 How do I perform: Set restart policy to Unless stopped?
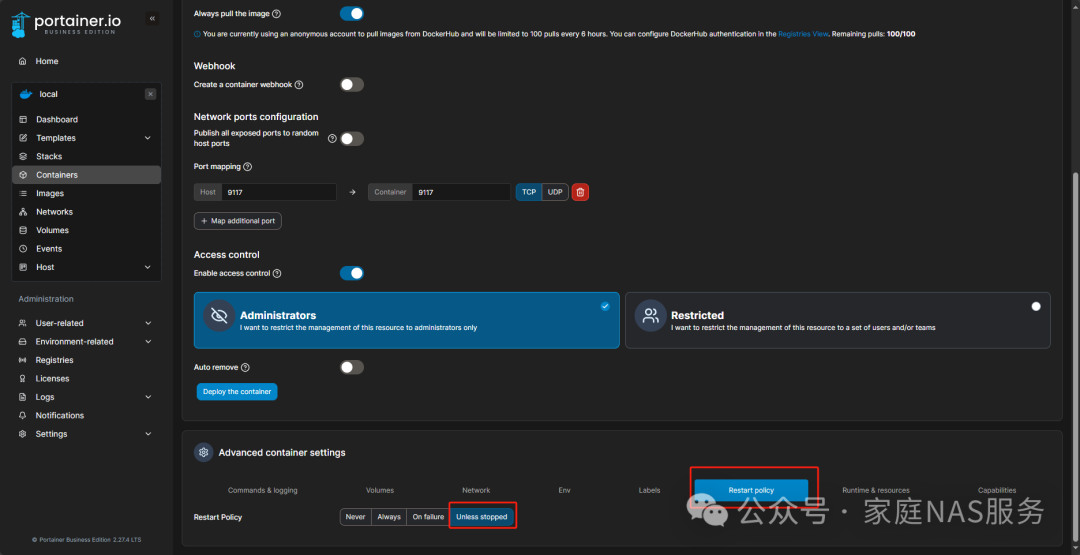[x=481, y=517]
